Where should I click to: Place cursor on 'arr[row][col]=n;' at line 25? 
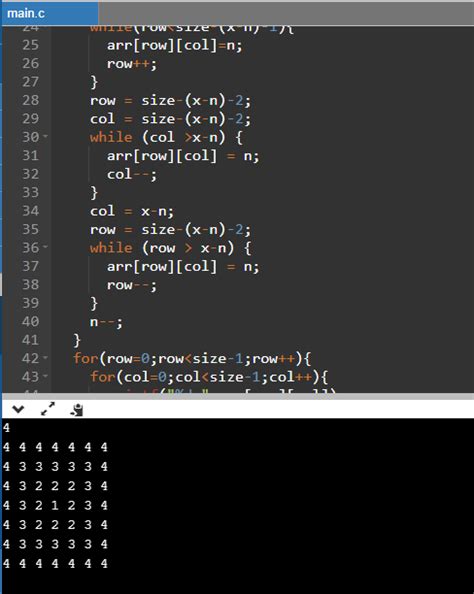174,46
